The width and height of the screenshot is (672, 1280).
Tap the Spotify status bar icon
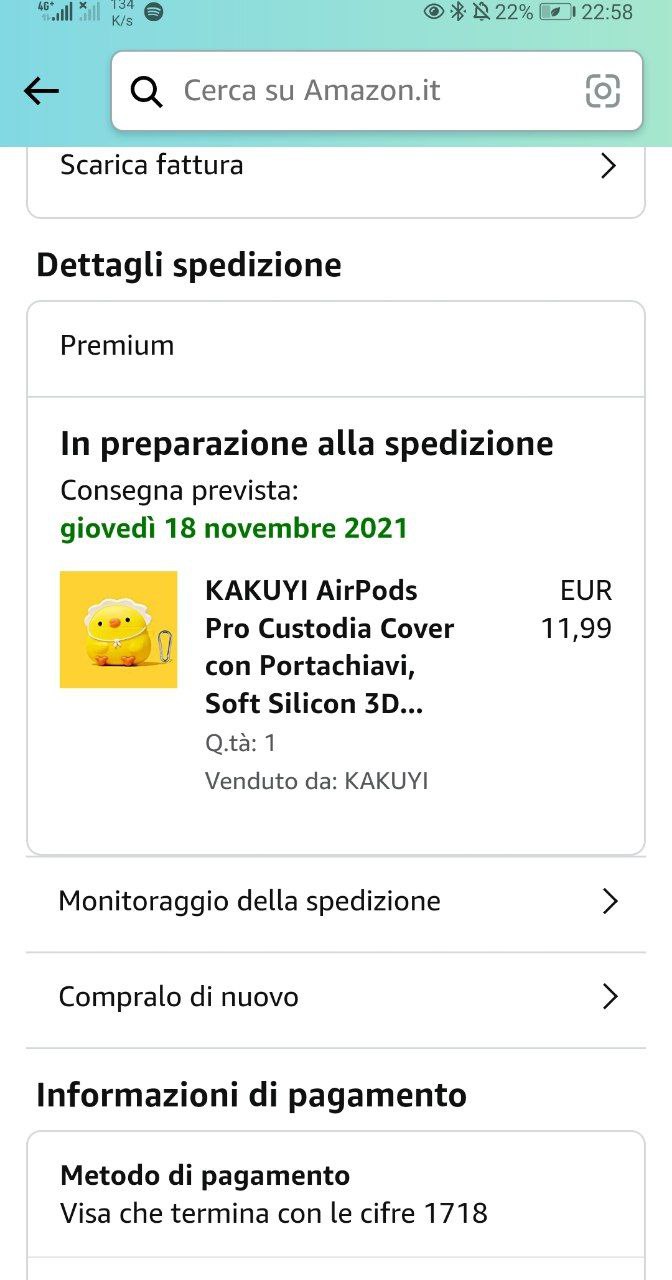tap(154, 12)
